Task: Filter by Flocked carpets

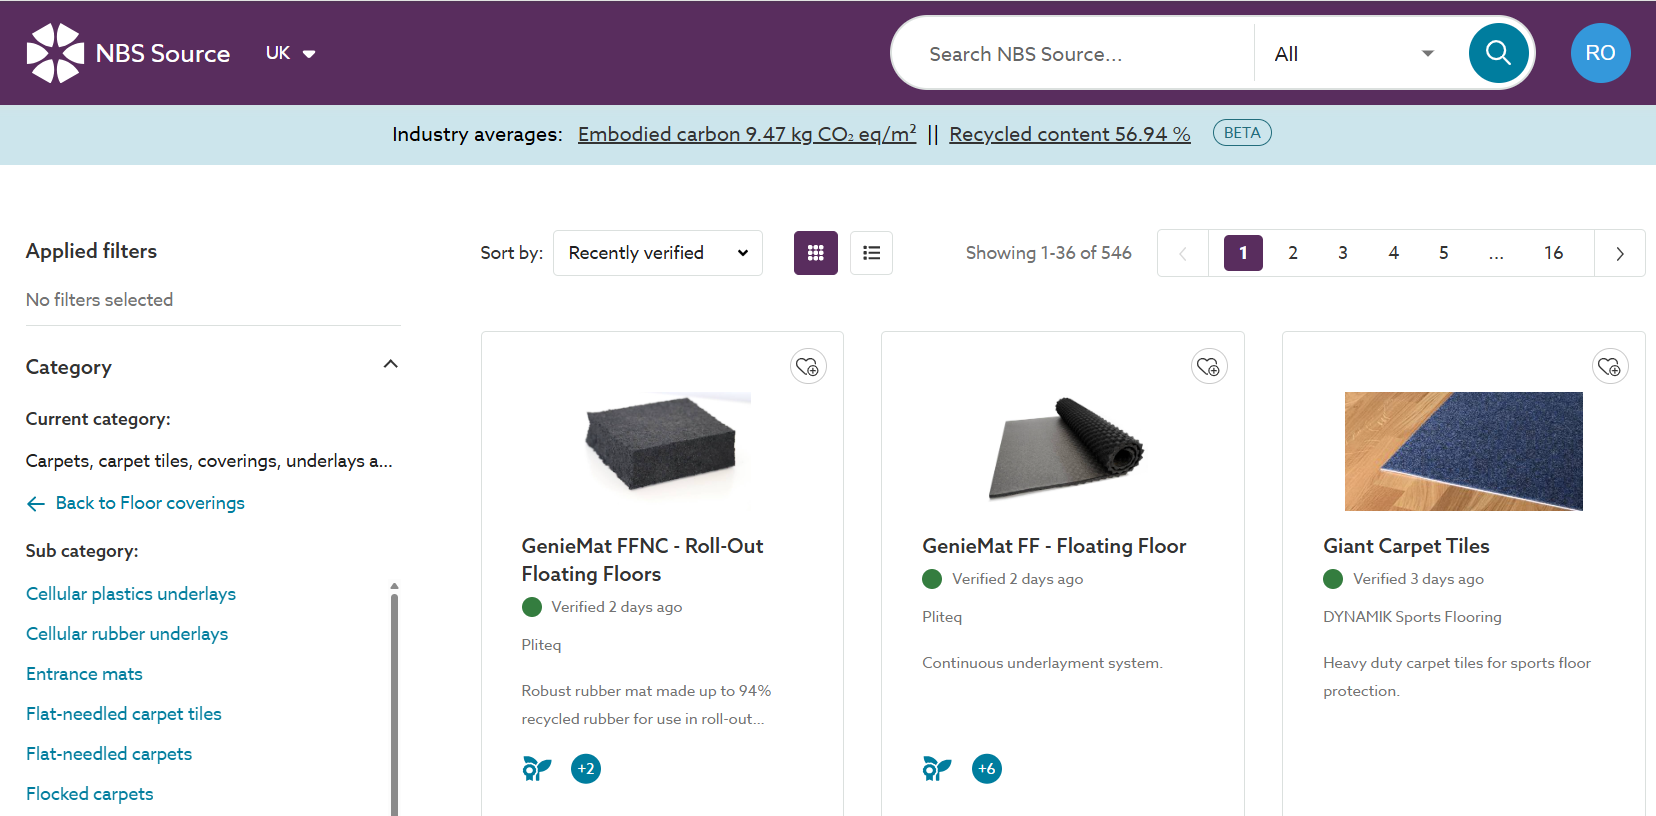Action: coord(90,794)
